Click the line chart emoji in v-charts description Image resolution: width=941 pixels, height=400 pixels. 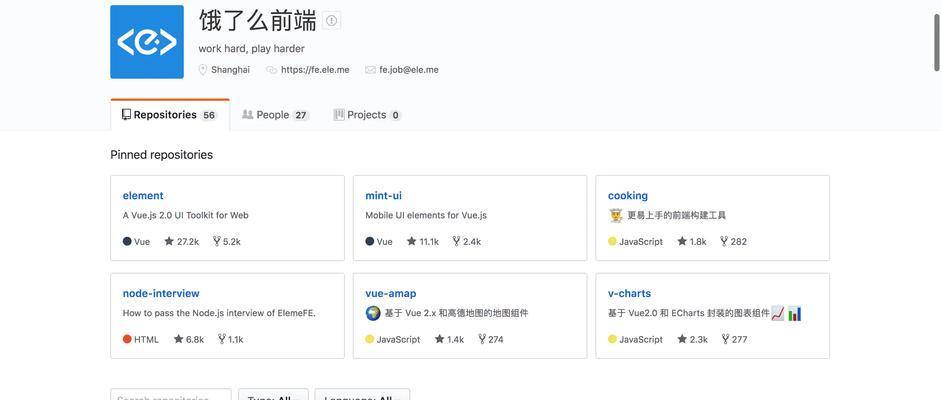pyautogui.click(x=778, y=313)
